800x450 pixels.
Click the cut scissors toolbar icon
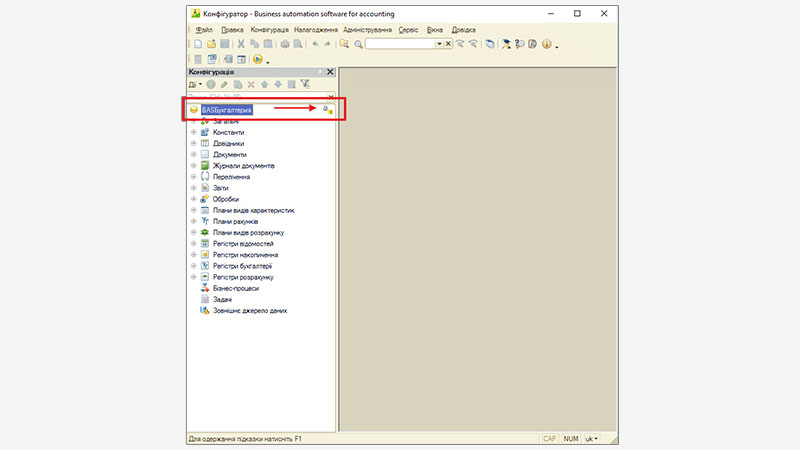241,44
